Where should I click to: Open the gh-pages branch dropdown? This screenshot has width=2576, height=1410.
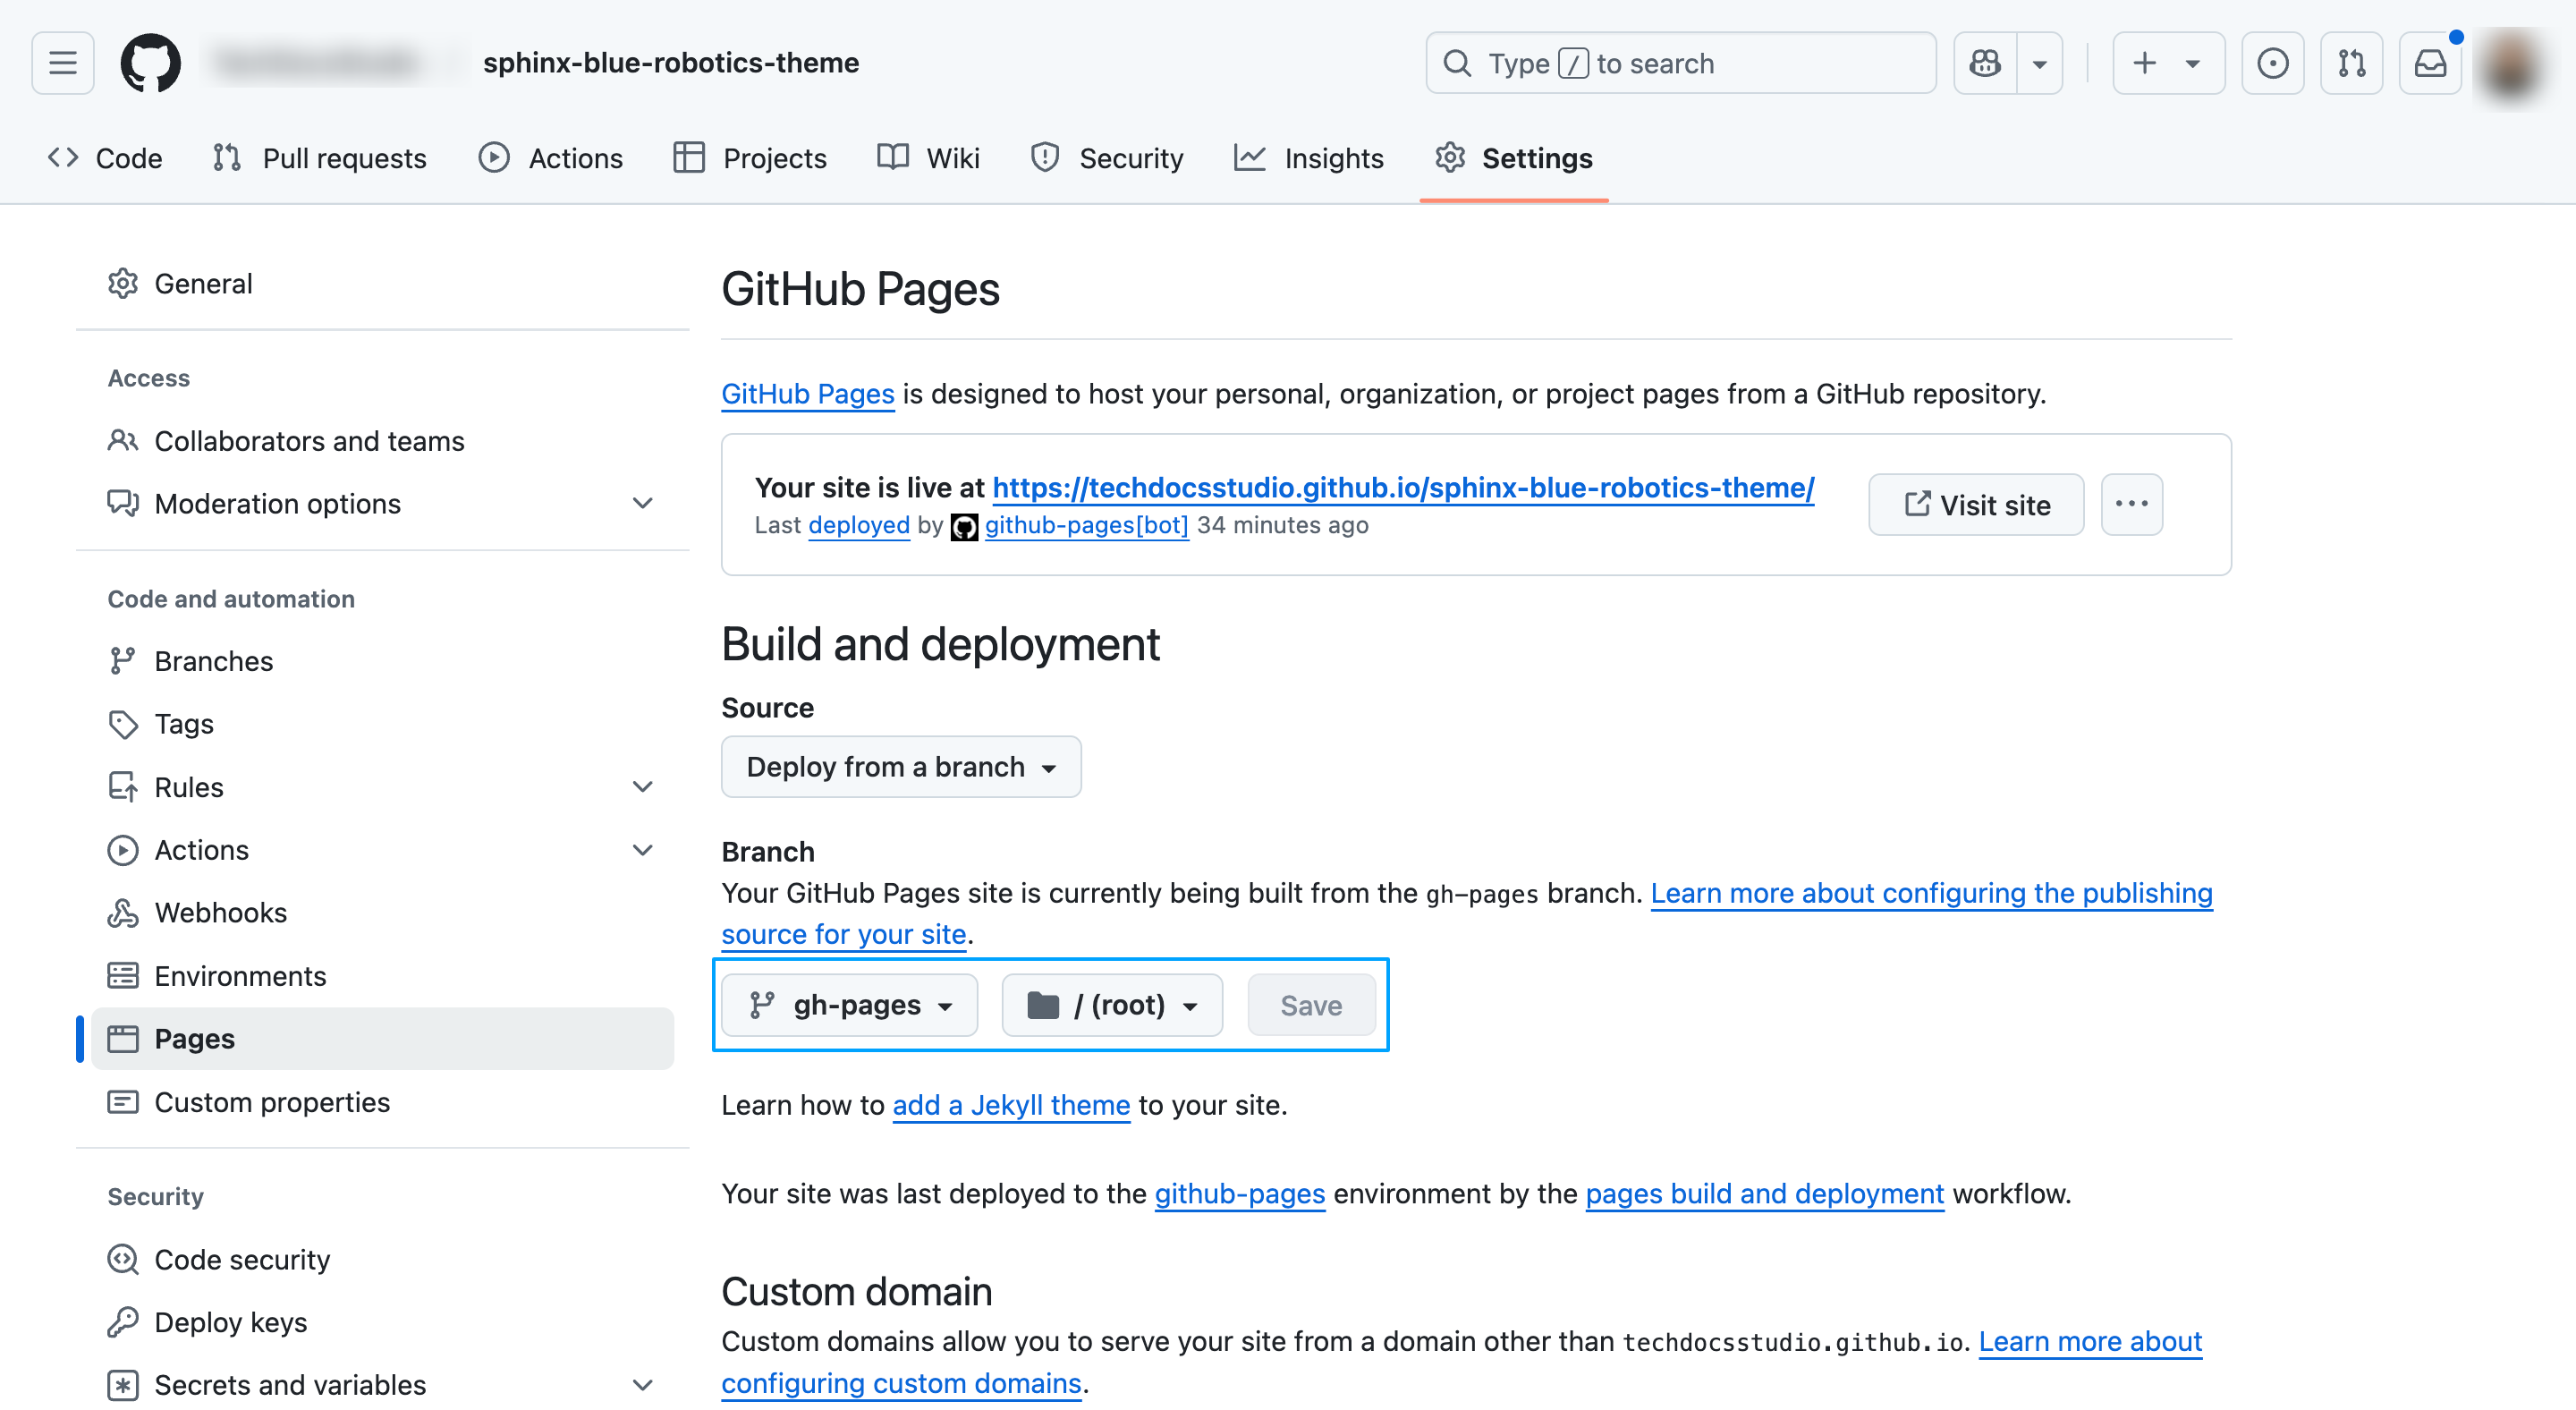[849, 1005]
